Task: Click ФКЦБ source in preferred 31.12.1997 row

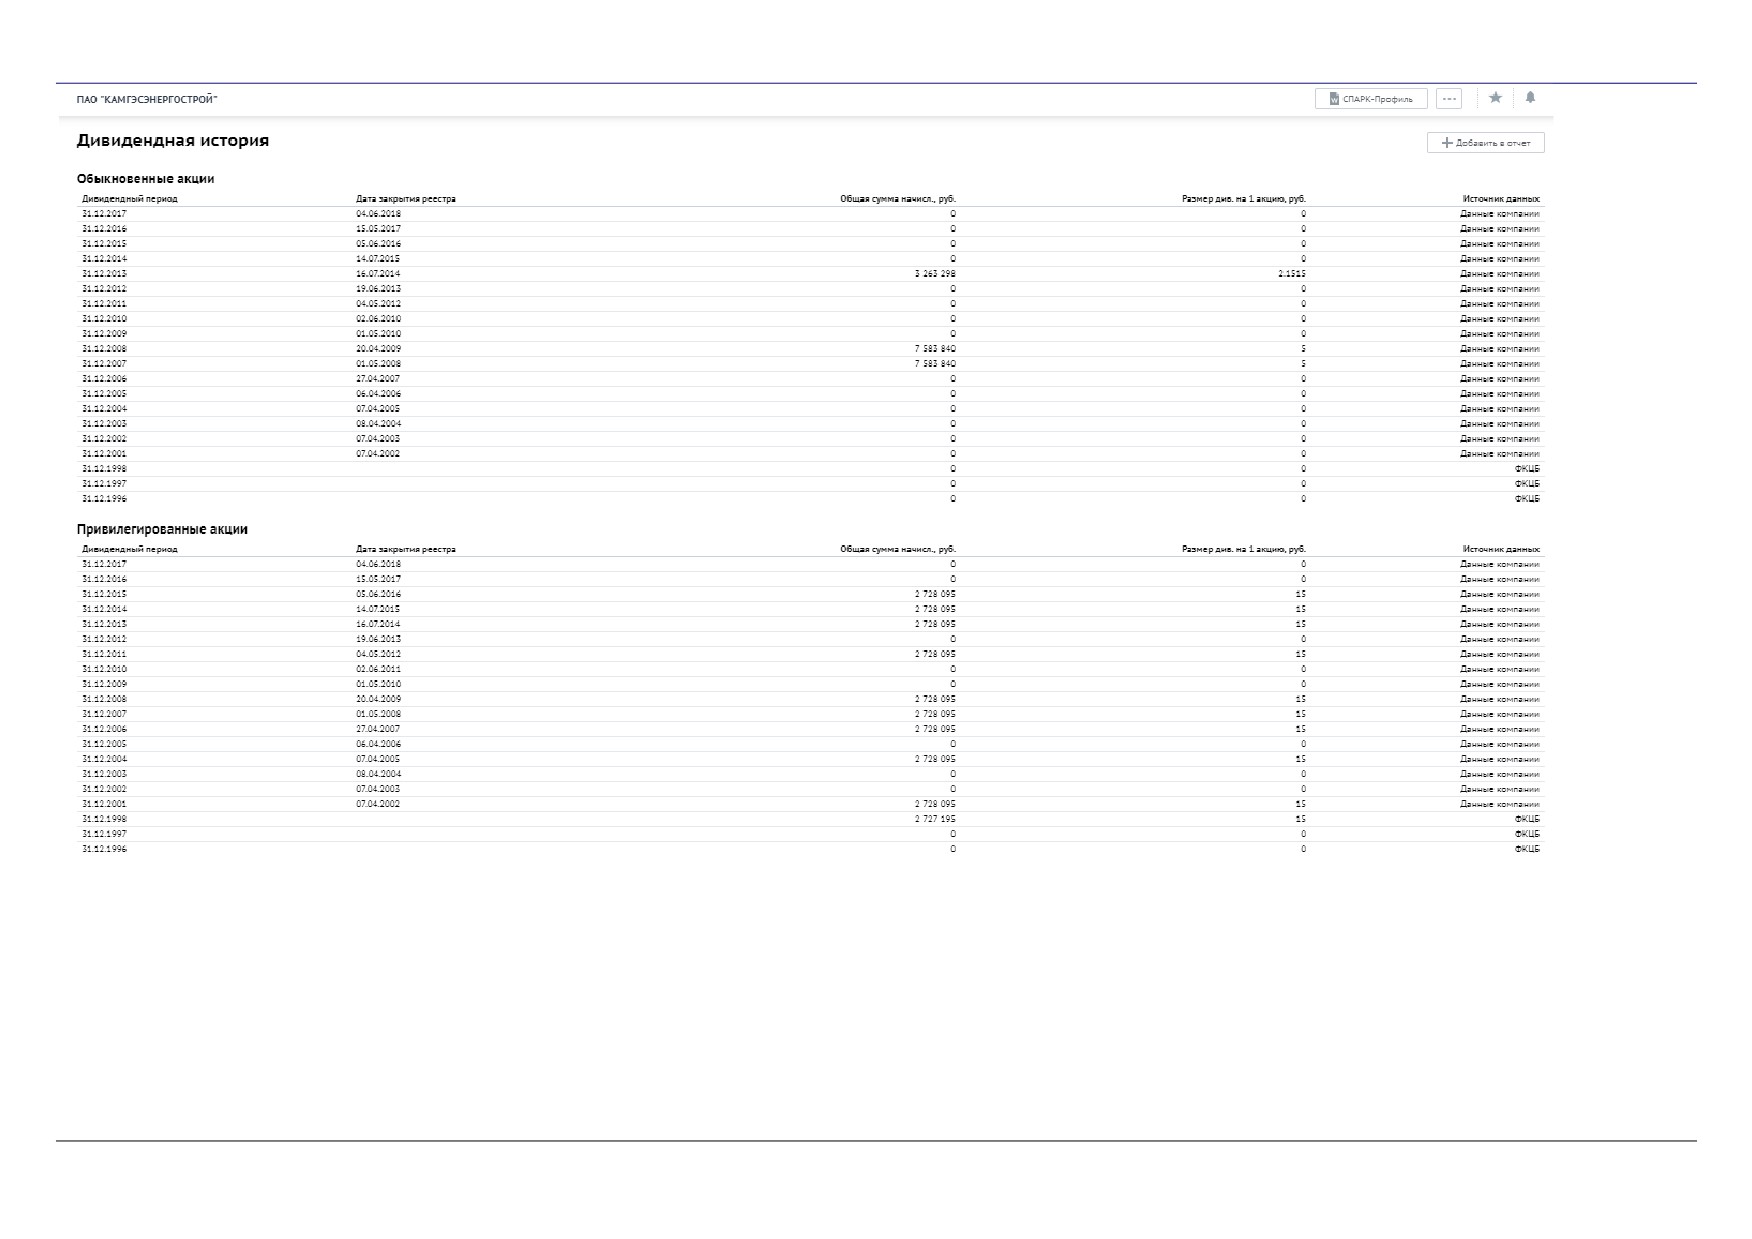Action: click(1527, 834)
